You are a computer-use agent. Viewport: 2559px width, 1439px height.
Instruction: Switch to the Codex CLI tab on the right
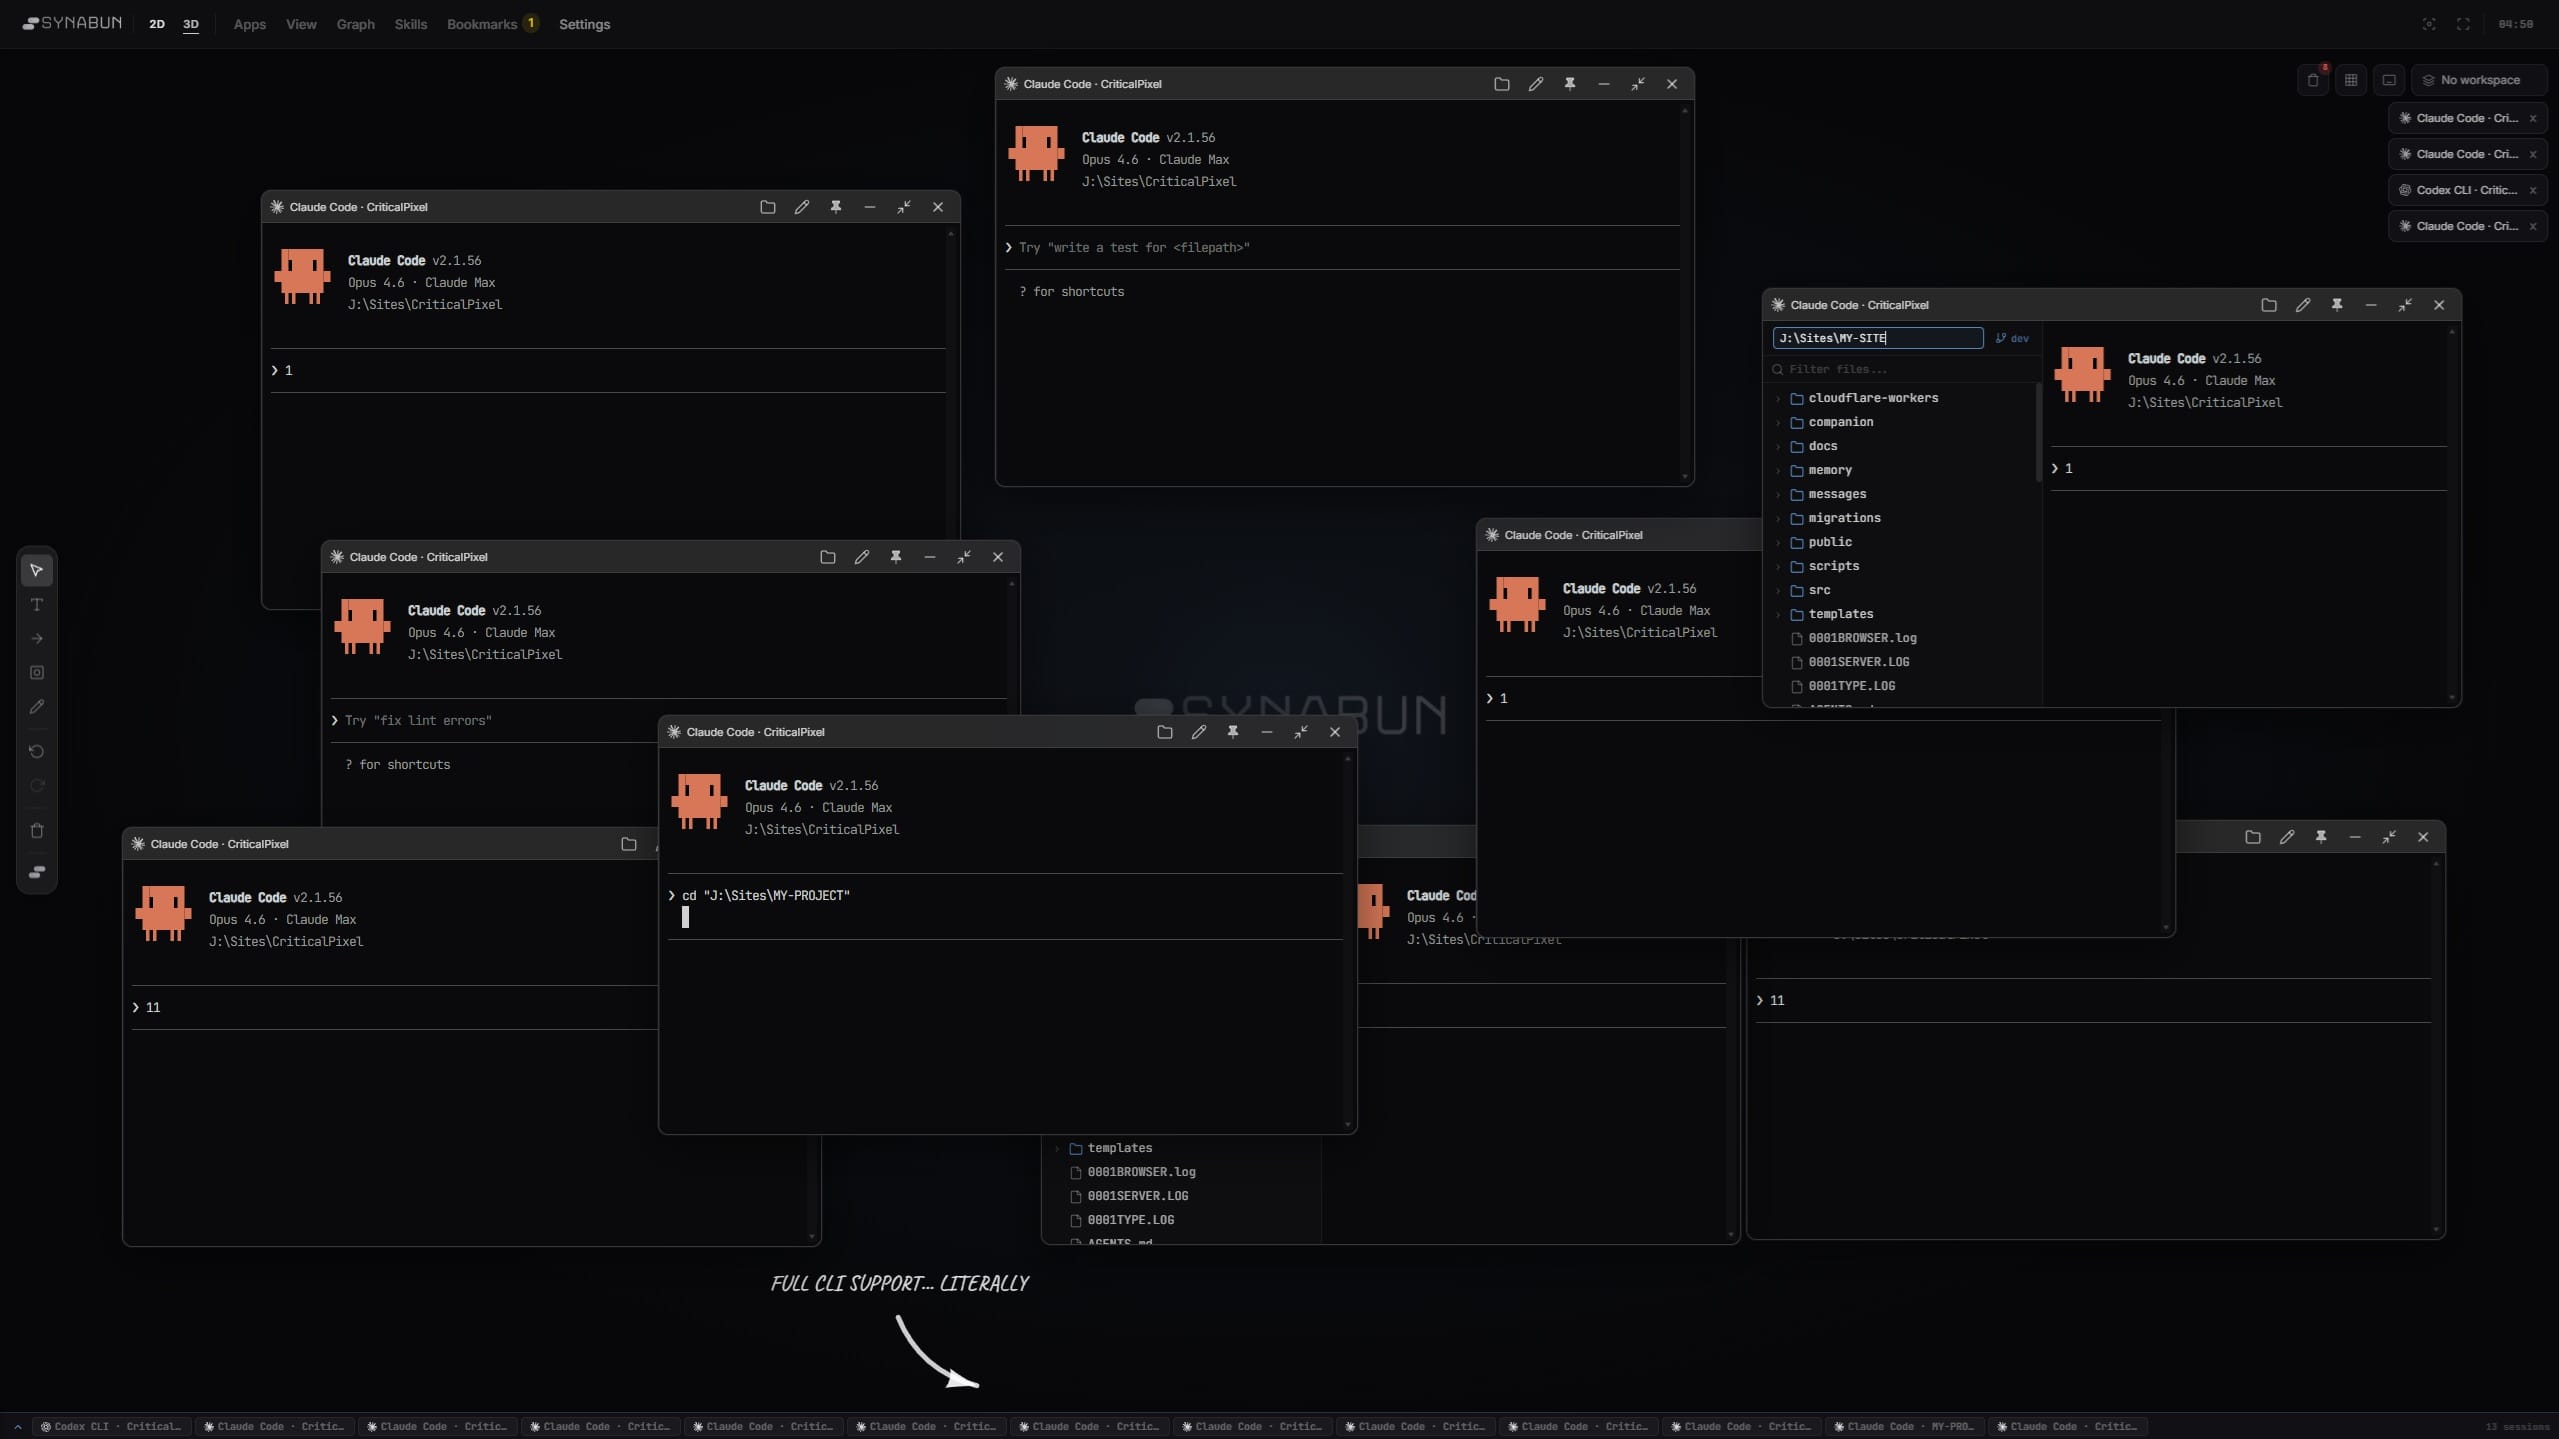click(x=2462, y=189)
